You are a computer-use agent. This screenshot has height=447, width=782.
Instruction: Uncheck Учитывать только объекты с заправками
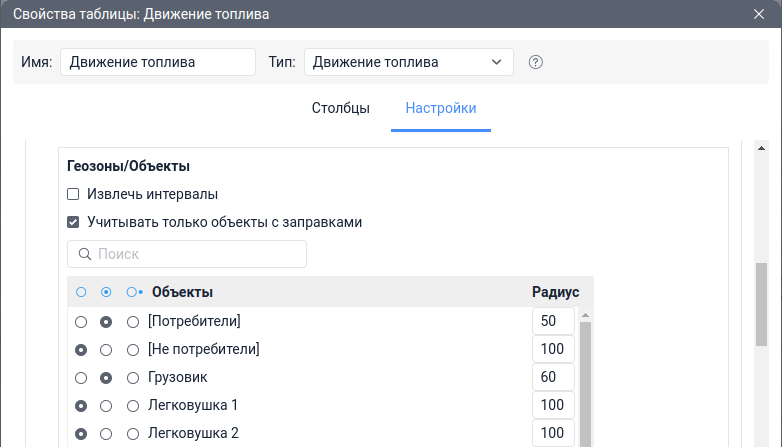click(73, 222)
